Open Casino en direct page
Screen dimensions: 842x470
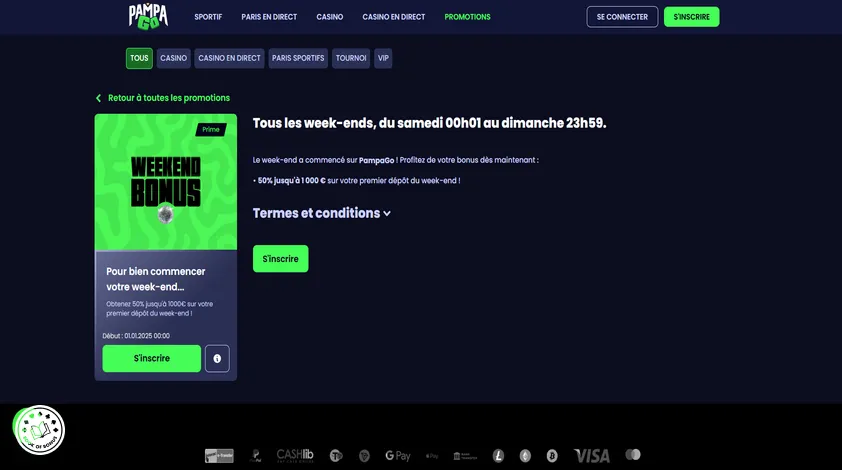pos(394,17)
